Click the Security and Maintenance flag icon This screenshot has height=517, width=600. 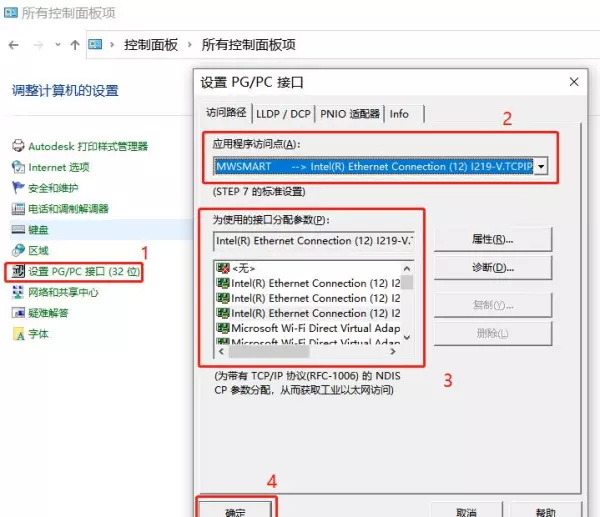point(18,188)
